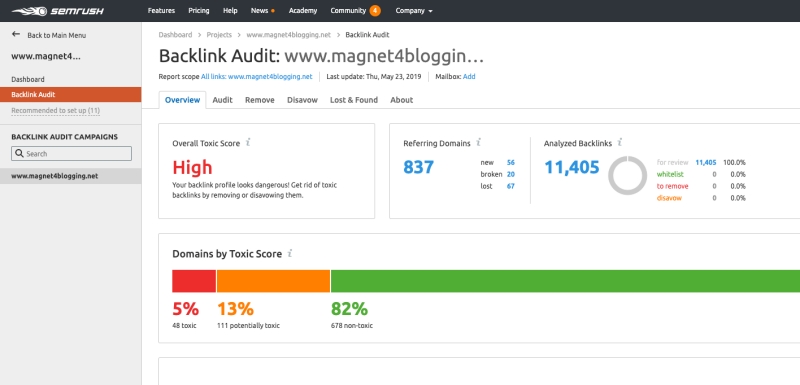Click the All links report scope link

[256, 76]
